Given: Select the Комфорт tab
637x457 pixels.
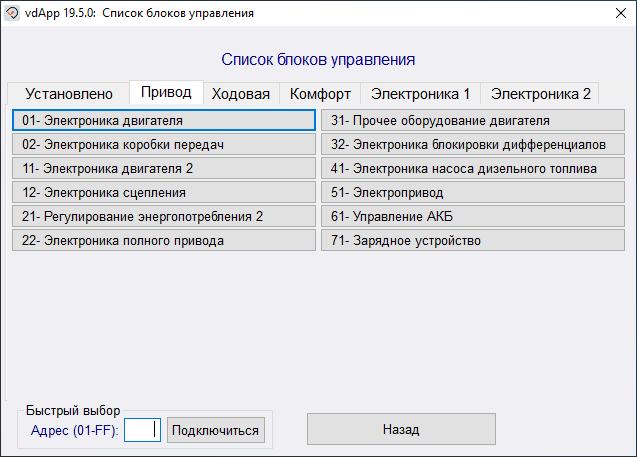Looking at the screenshot, I should pos(320,94).
